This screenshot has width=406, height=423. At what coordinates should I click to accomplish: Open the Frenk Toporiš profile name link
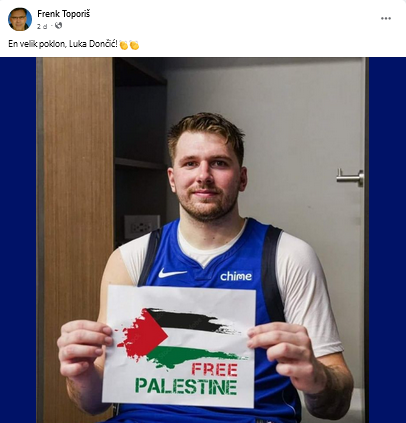(63, 14)
